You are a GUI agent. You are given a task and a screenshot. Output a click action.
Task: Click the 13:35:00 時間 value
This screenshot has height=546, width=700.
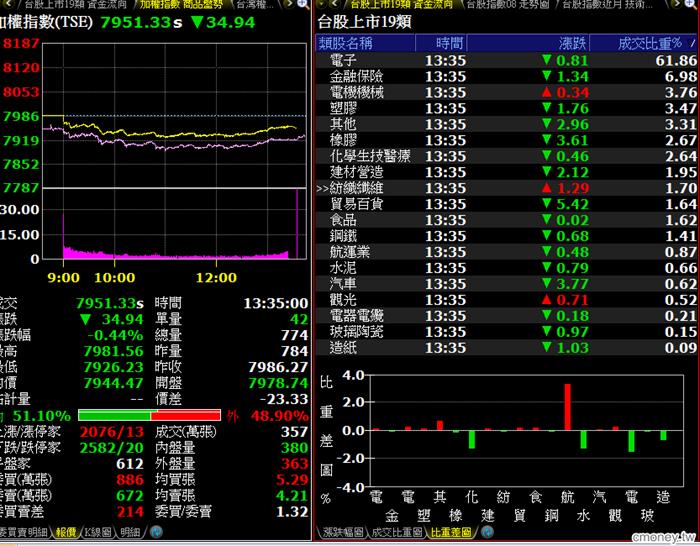(275, 304)
